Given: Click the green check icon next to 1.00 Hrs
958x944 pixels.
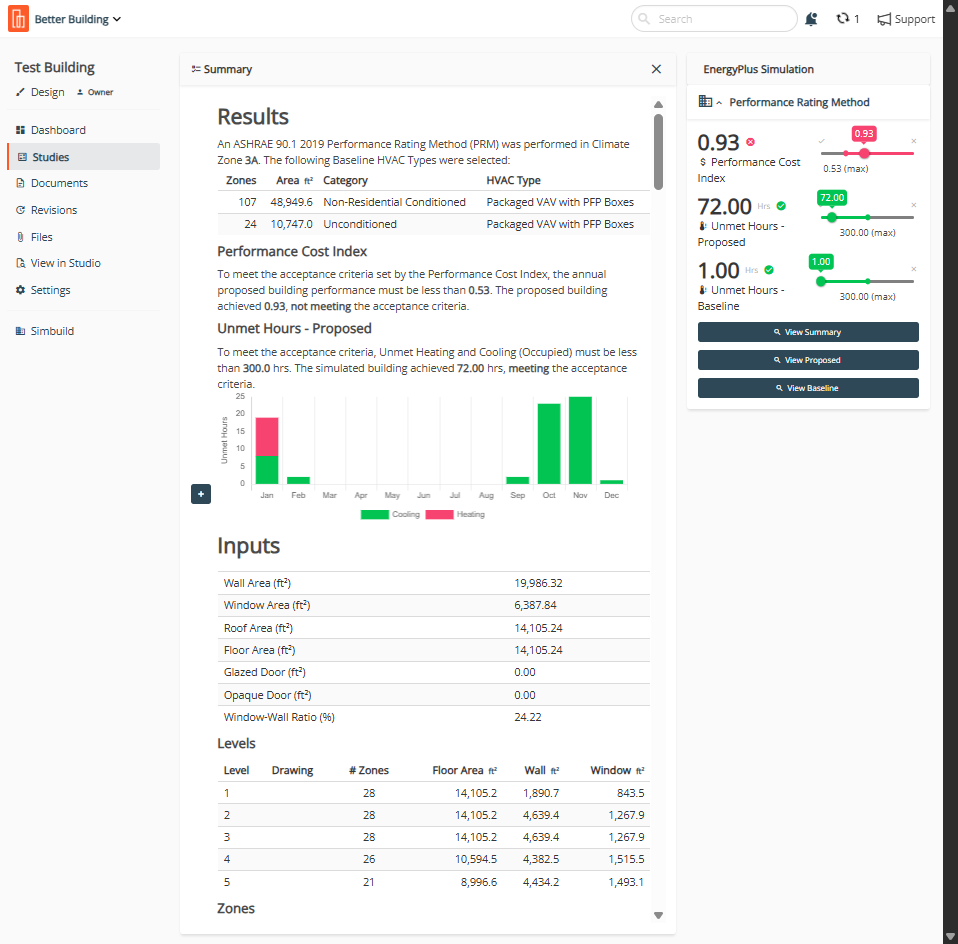Looking at the screenshot, I should [x=769, y=270].
